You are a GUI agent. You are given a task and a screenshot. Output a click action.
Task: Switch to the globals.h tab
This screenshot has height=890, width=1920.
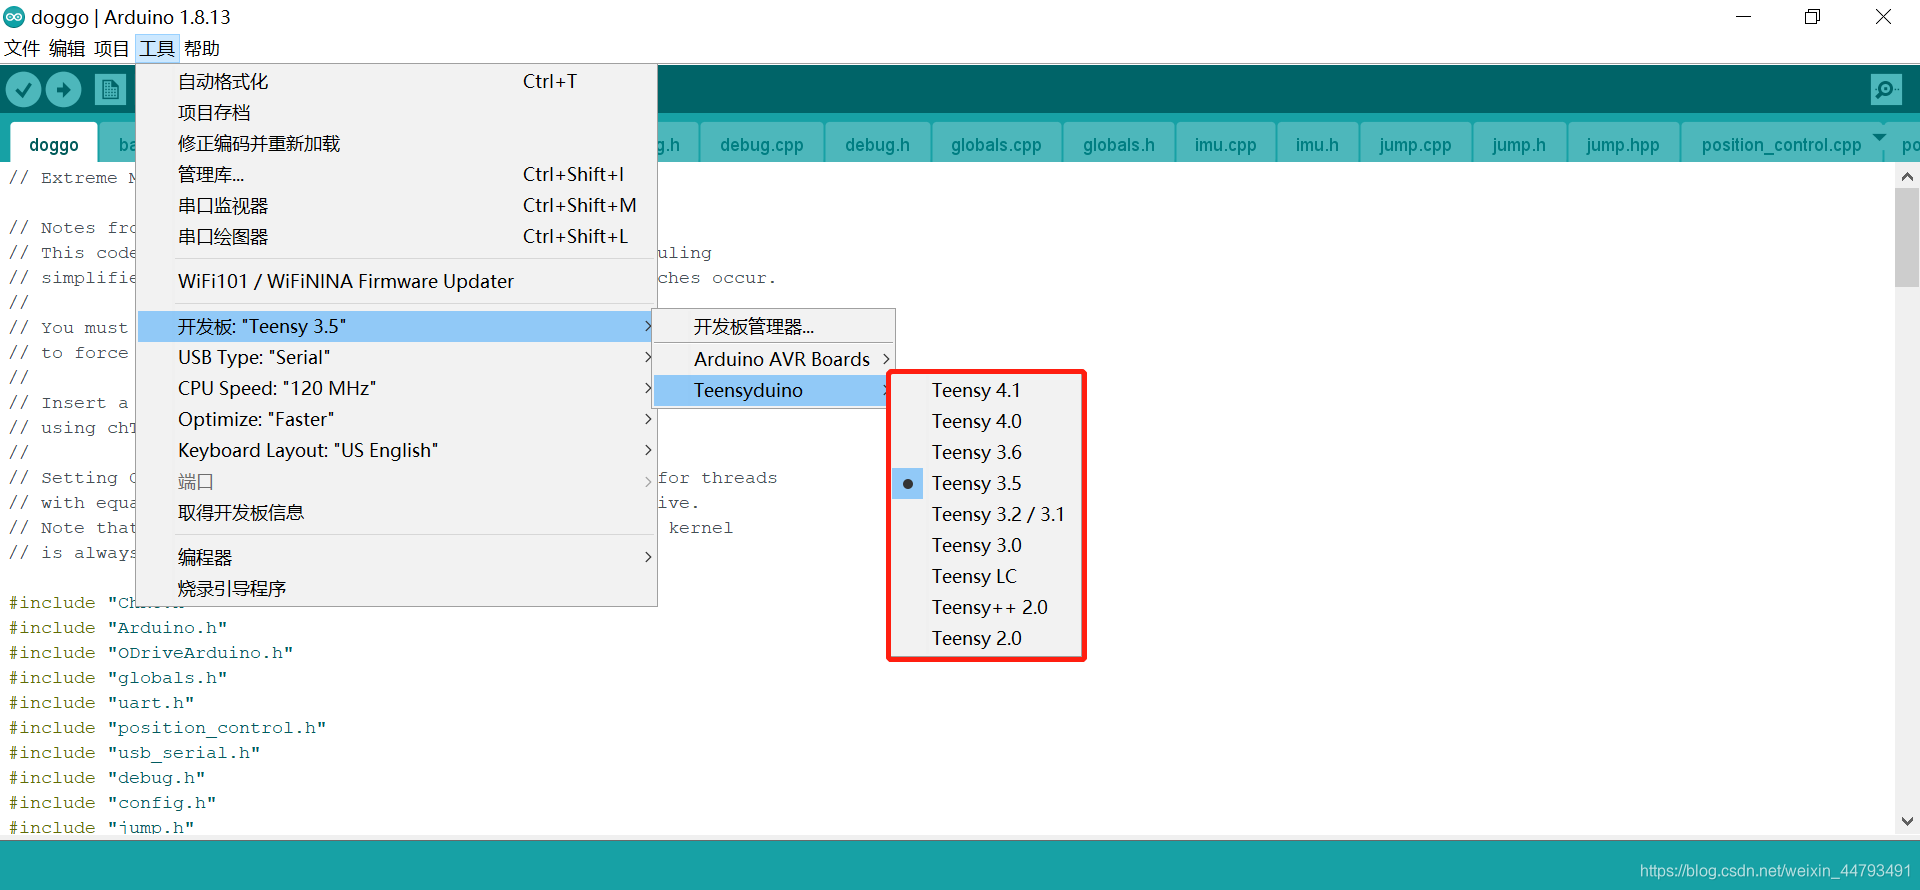point(1118,144)
